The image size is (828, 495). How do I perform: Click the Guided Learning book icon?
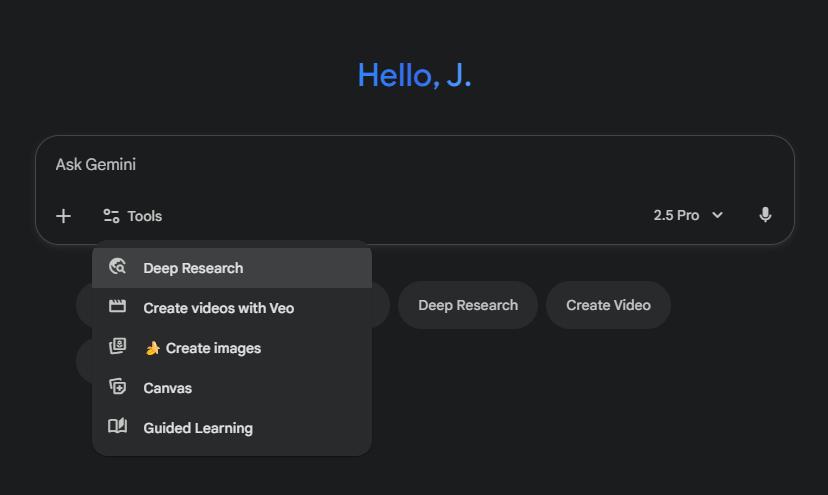(117, 426)
